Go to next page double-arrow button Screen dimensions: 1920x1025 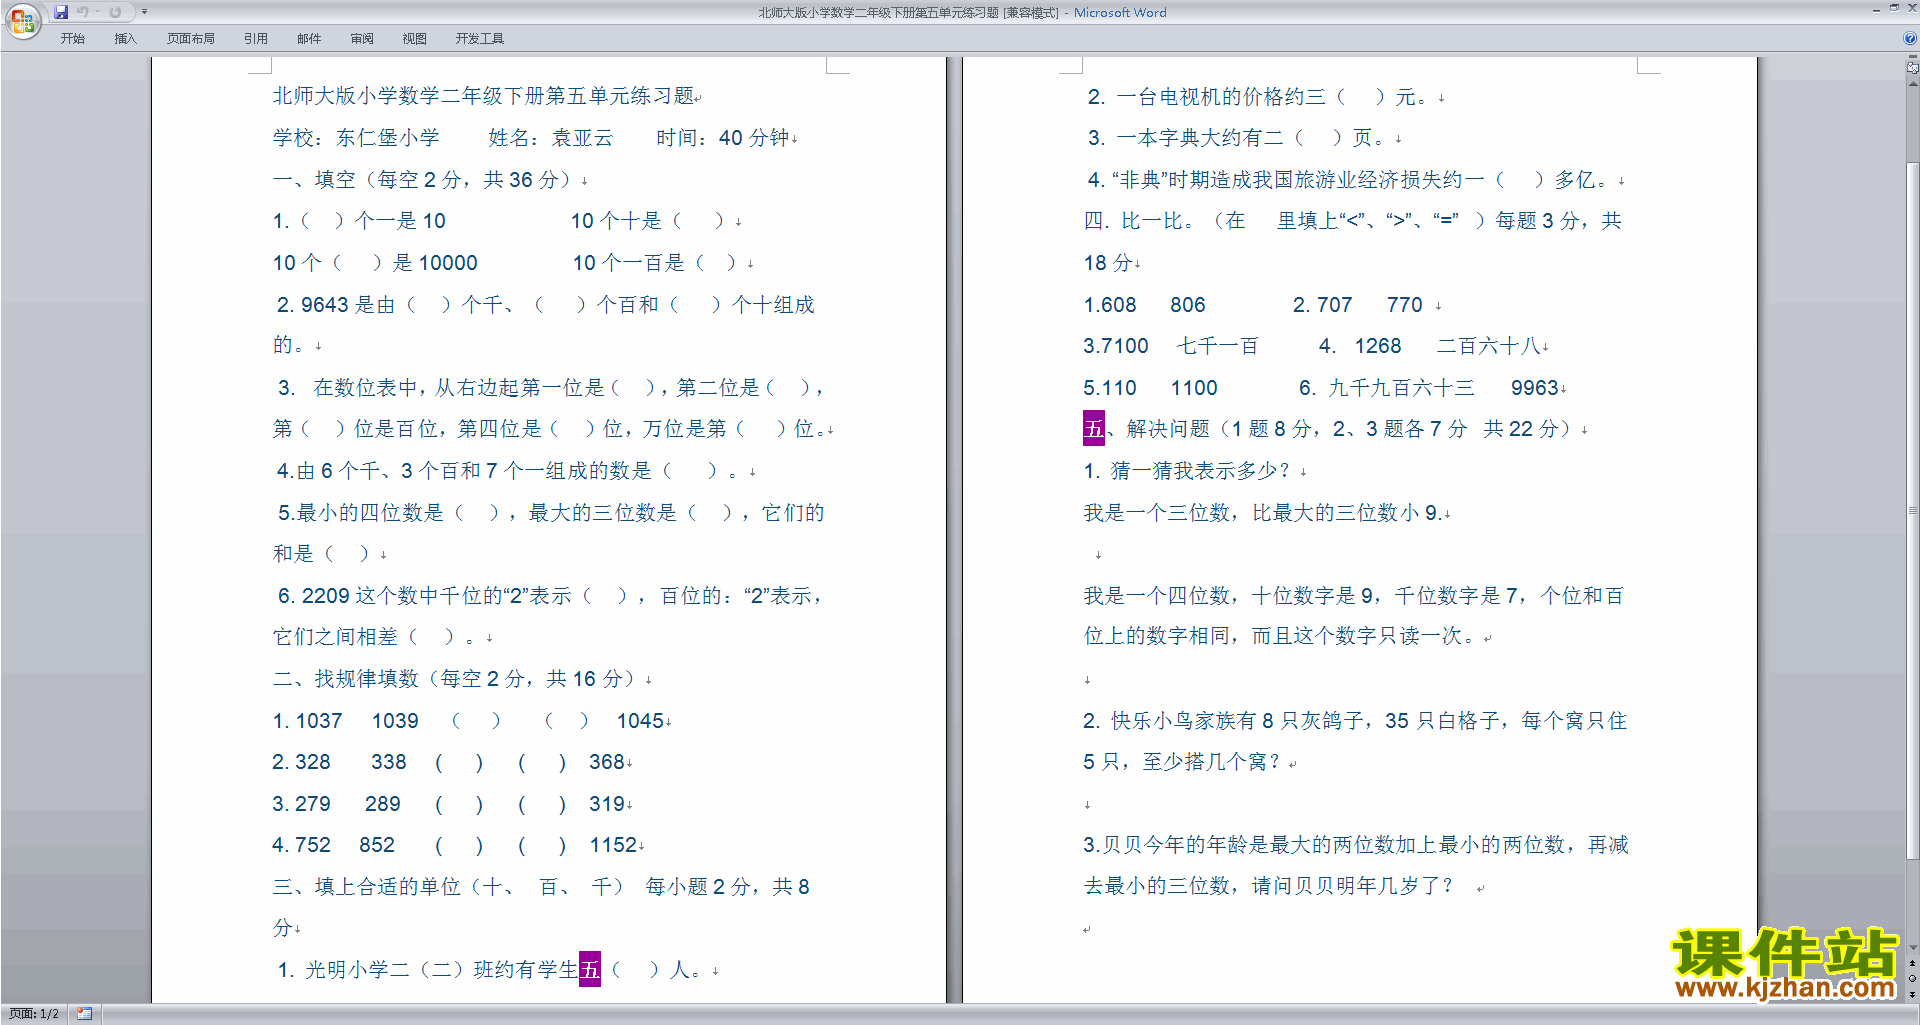[x=1912, y=995]
